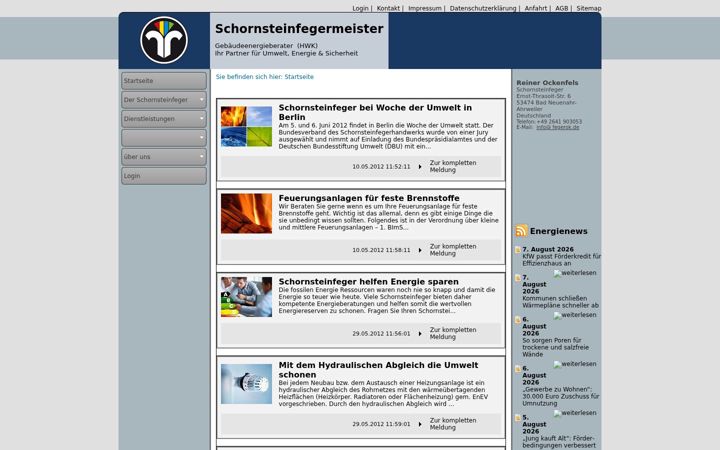Open weiterlesen image under Kommunen Wärmepläne news

coord(575,315)
